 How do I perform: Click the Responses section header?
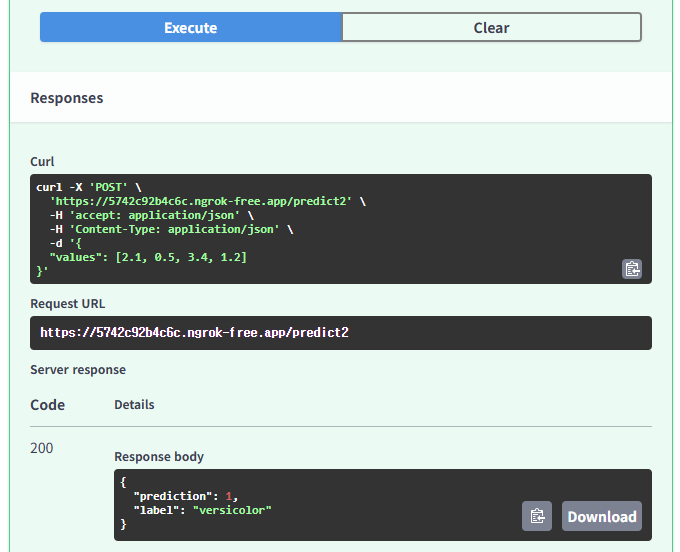pyautogui.click(x=67, y=98)
